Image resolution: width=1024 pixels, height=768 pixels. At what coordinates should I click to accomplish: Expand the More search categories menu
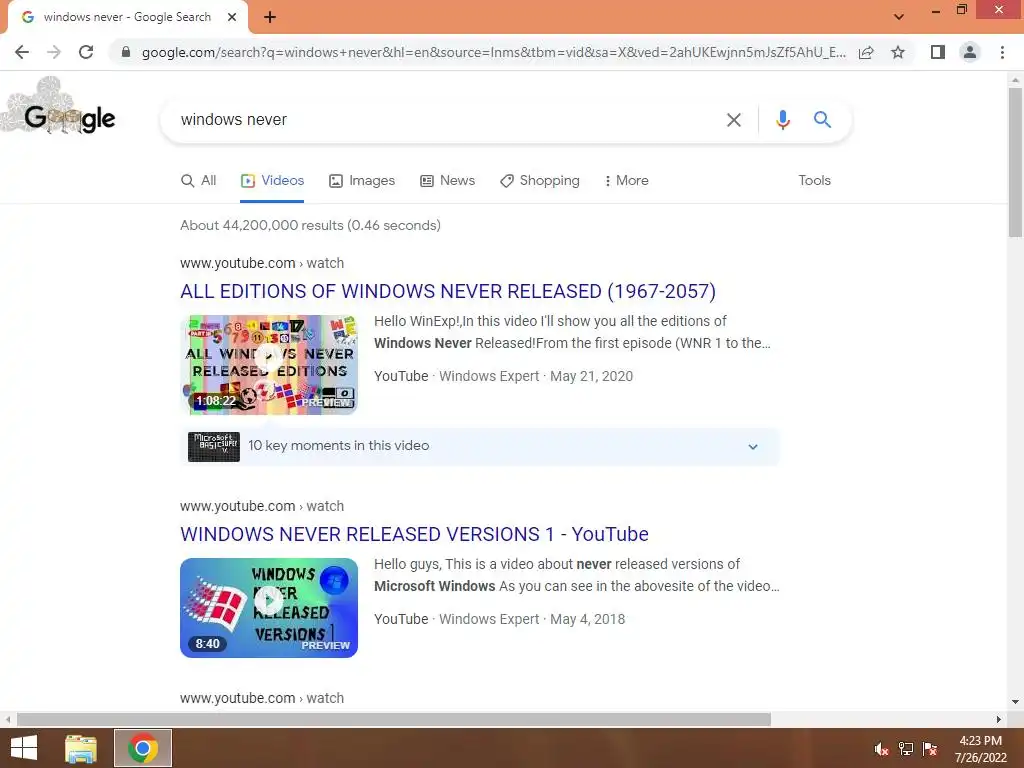click(x=626, y=181)
